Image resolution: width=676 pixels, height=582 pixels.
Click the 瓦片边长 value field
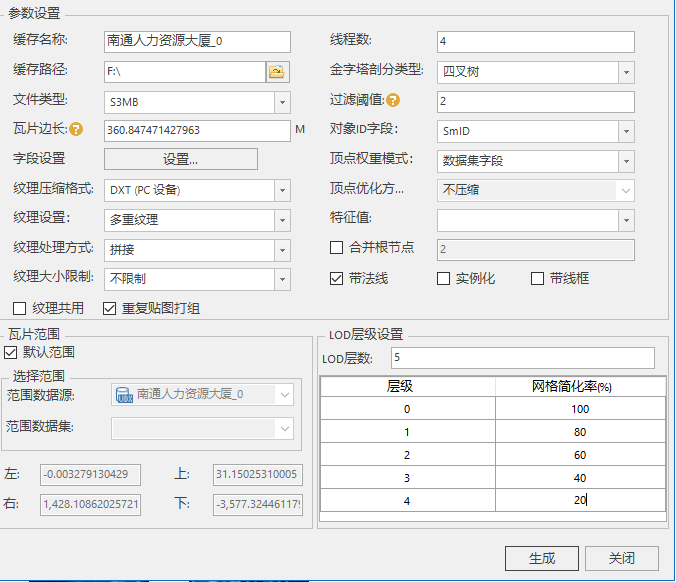pos(197,131)
